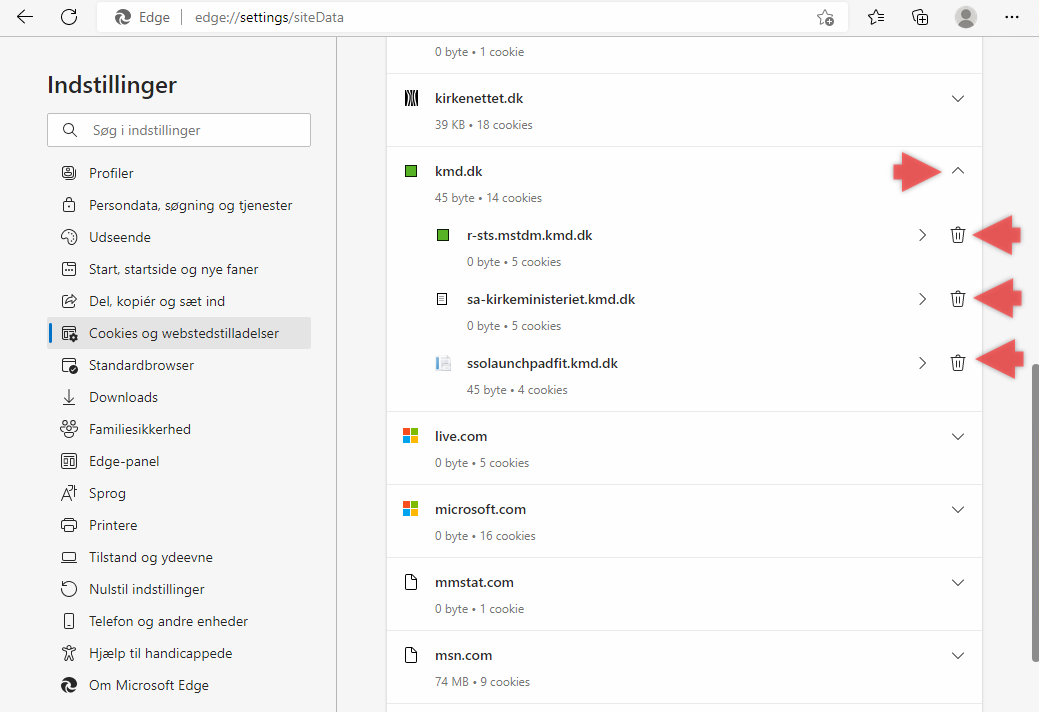Screen dimensions: 1039x712
Task: Open Profiler settings section
Action: tap(179, 173)
